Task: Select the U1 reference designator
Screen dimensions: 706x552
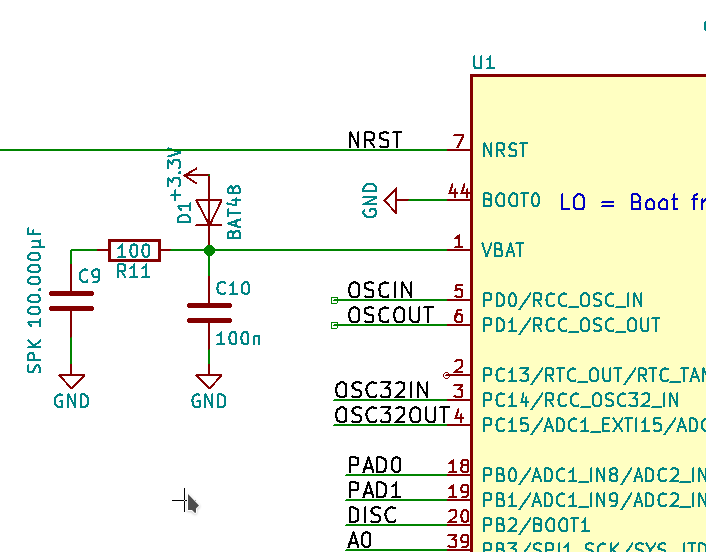Action: [x=484, y=62]
